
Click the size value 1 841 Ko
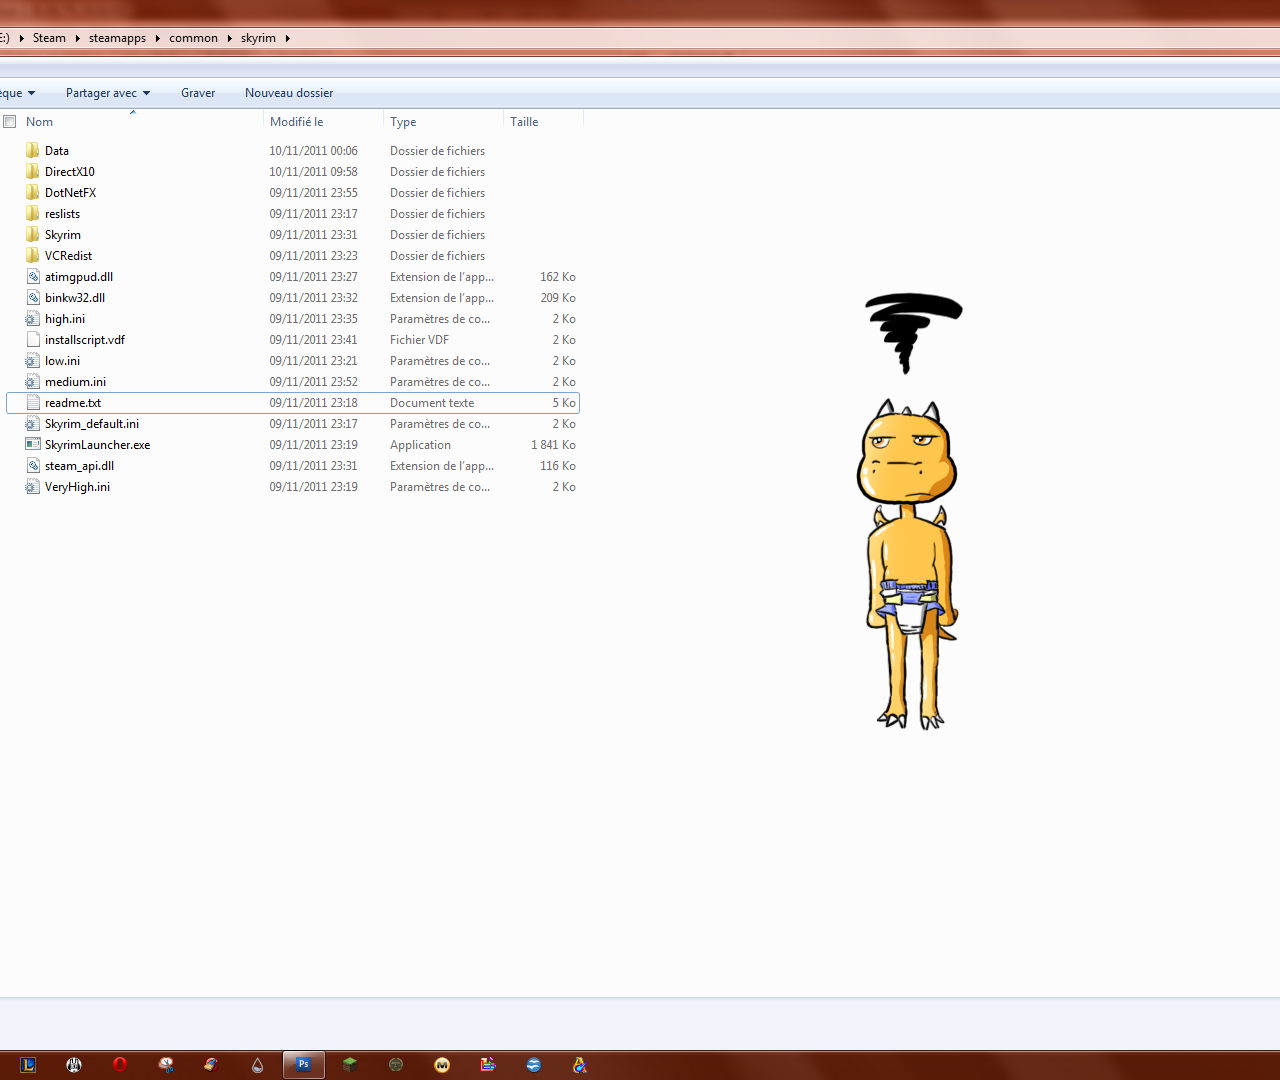[x=553, y=445]
